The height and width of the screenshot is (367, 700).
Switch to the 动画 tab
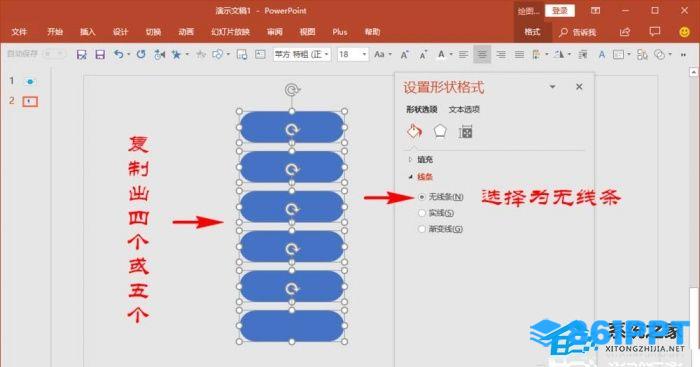coord(186,32)
